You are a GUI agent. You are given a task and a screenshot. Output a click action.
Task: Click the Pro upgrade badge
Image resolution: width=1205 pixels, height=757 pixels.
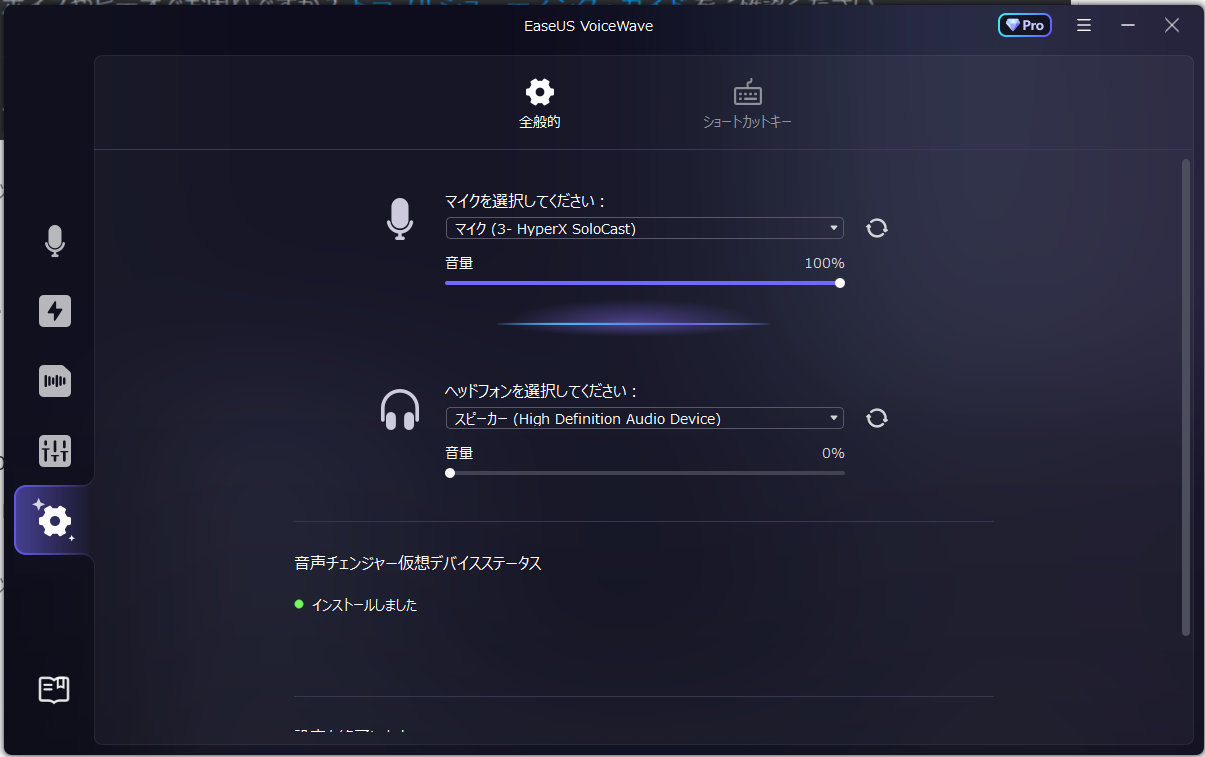pyautogui.click(x=1024, y=24)
